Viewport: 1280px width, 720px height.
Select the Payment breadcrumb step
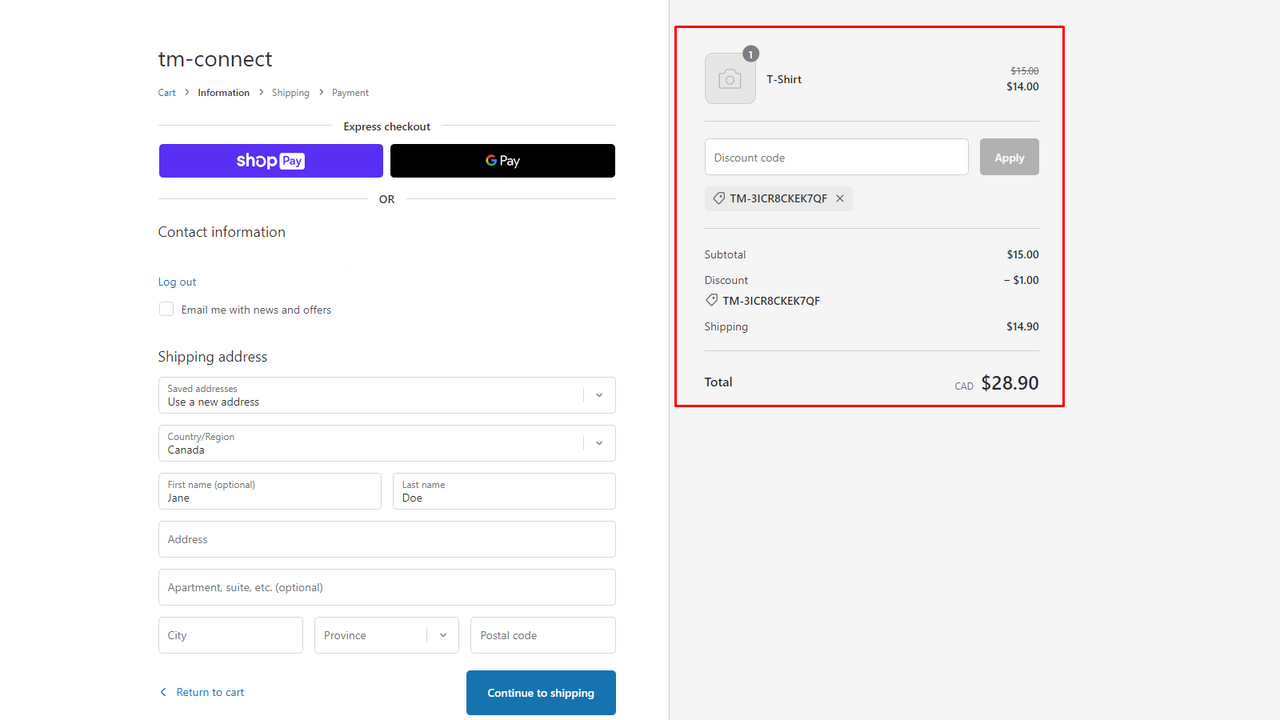click(350, 93)
